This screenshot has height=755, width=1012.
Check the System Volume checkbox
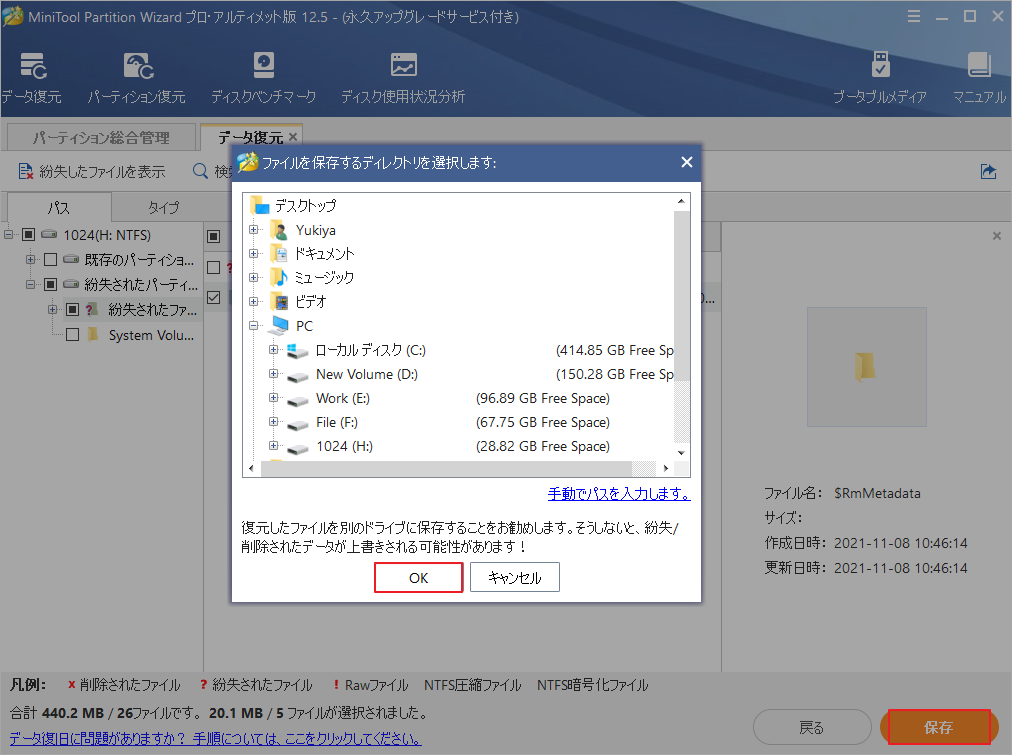point(71,334)
